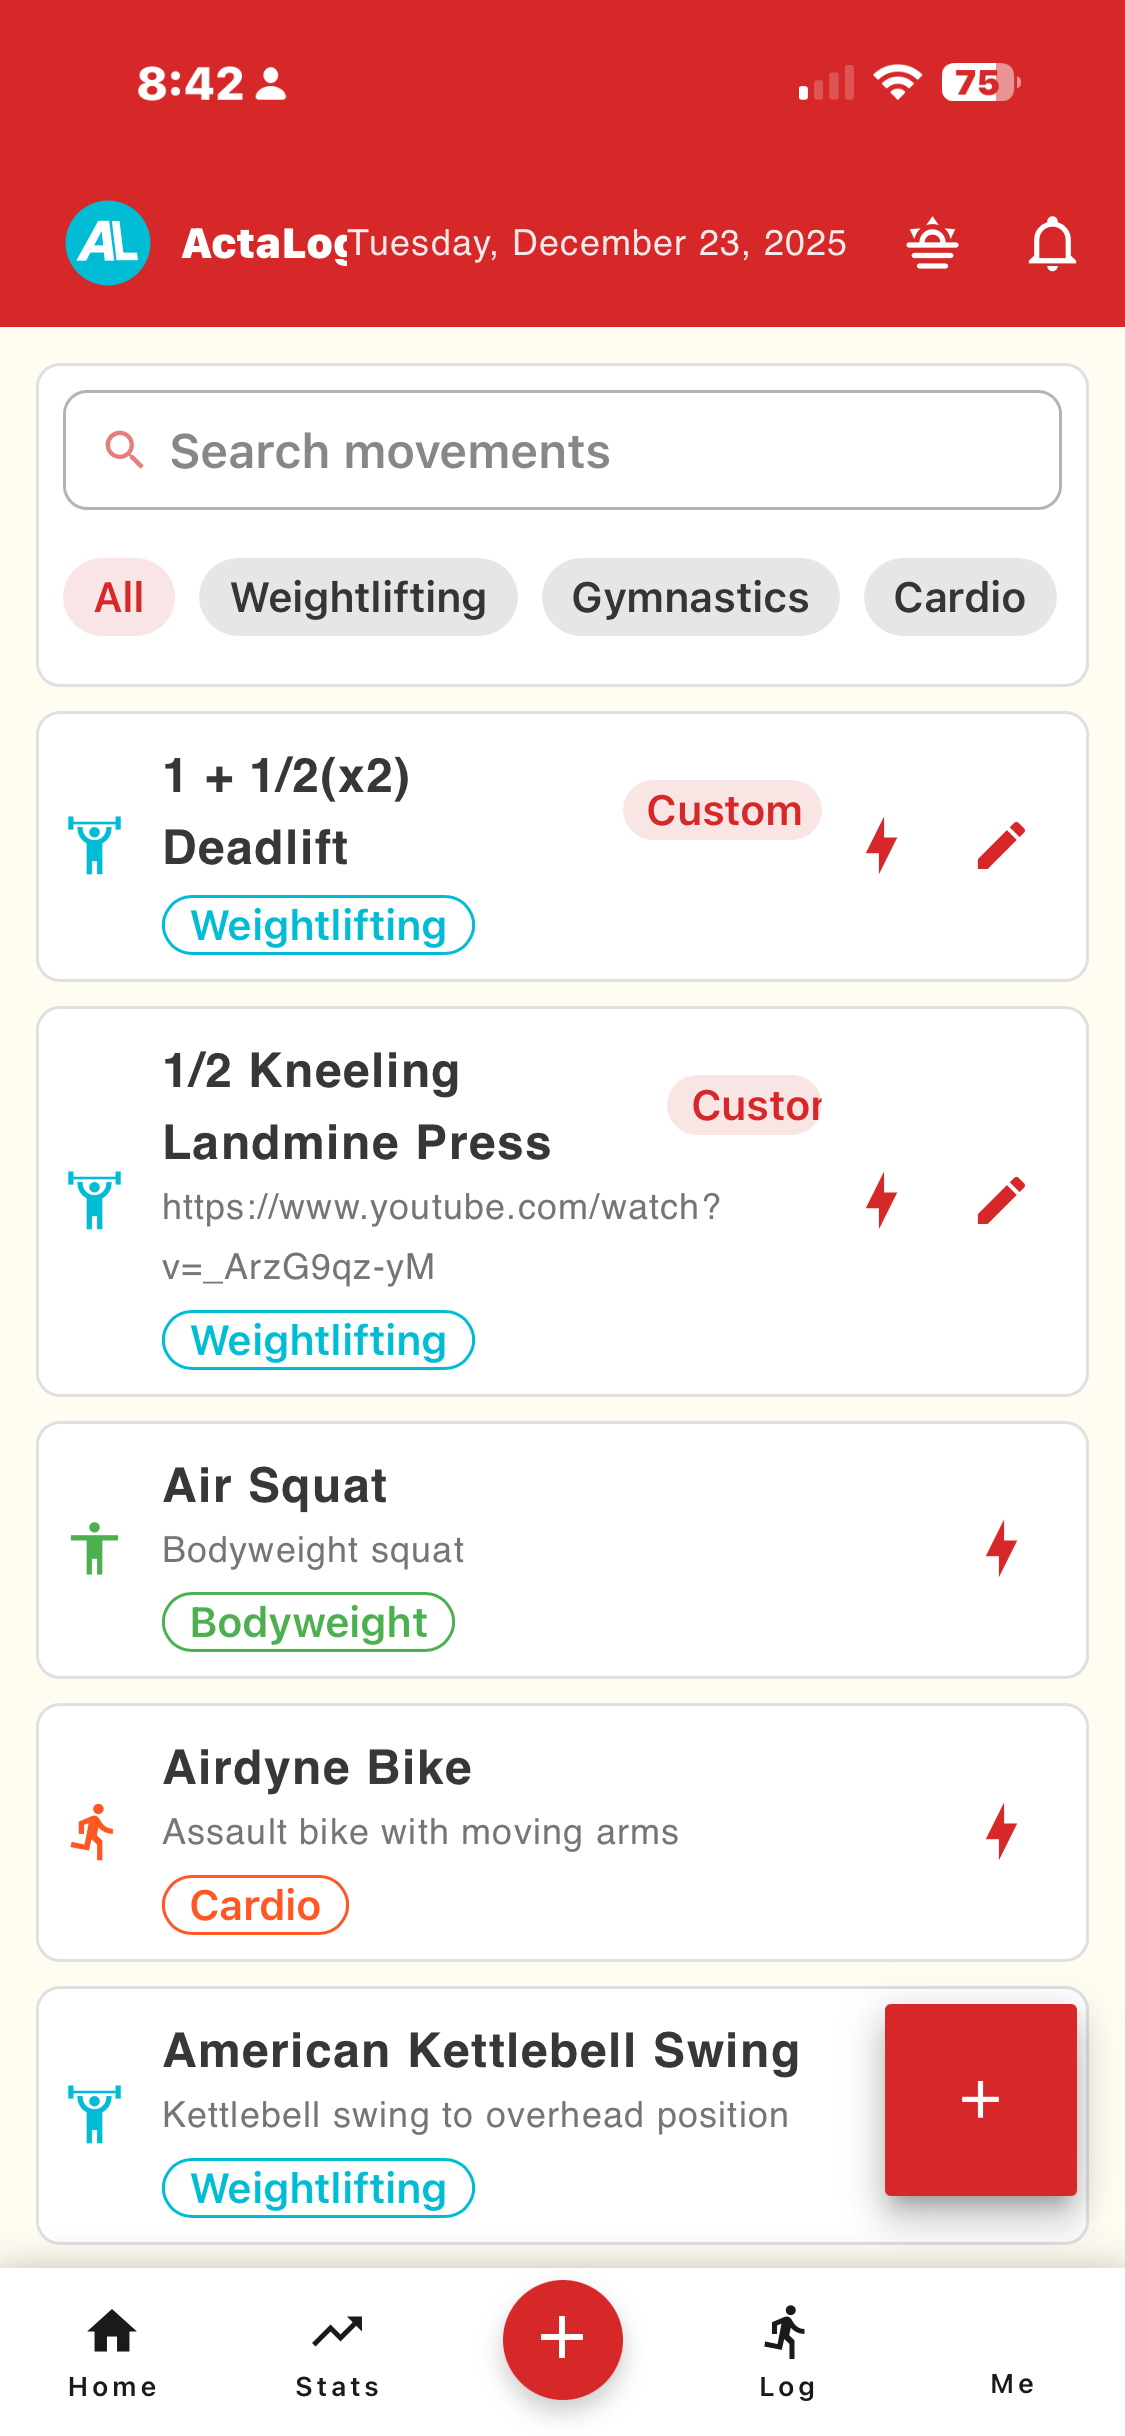Edit the 1 + 1/2(x2) Deadlift movement

pyautogui.click(x=1001, y=846)
